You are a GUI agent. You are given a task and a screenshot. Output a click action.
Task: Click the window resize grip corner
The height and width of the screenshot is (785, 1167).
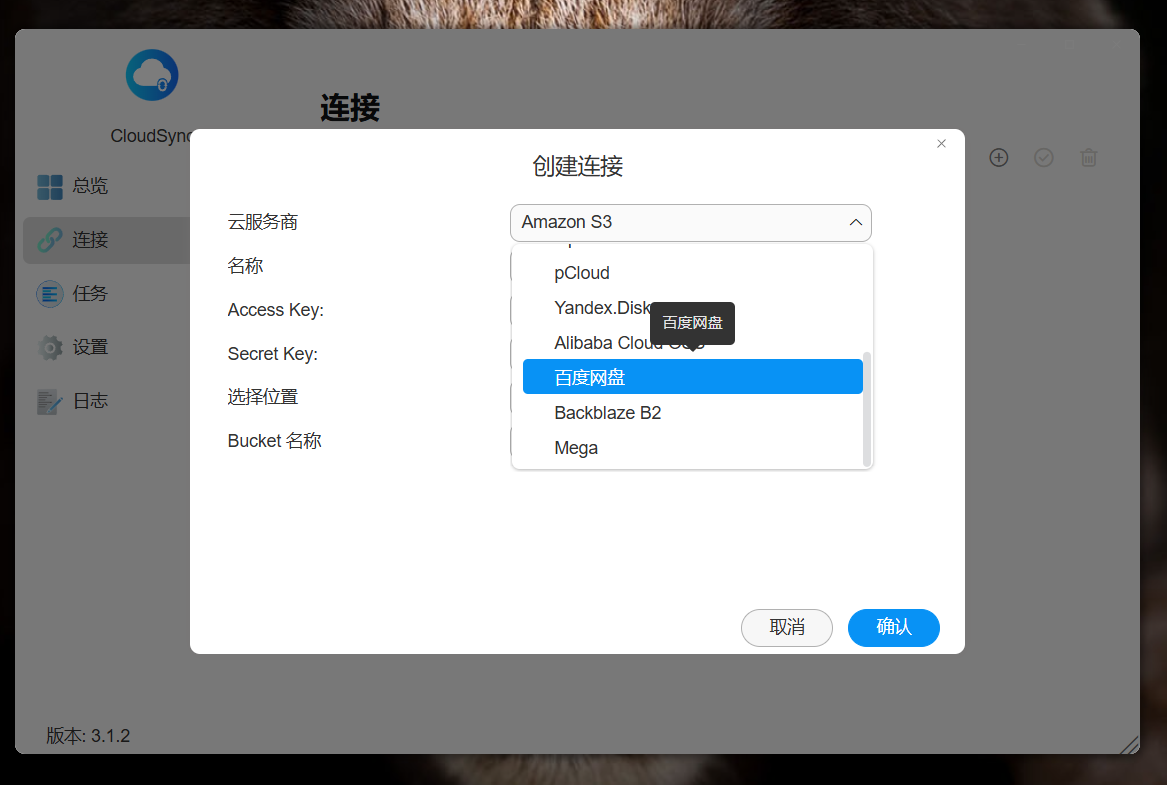(1129, 744)
